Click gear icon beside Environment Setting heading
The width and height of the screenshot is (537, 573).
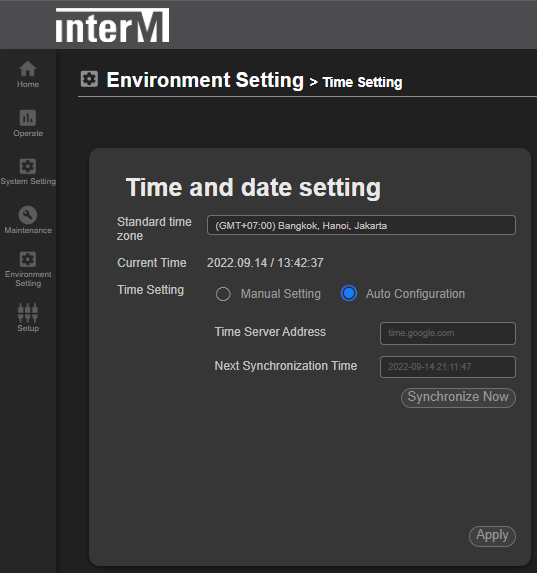pyautogui.click(x=89, y=79)
